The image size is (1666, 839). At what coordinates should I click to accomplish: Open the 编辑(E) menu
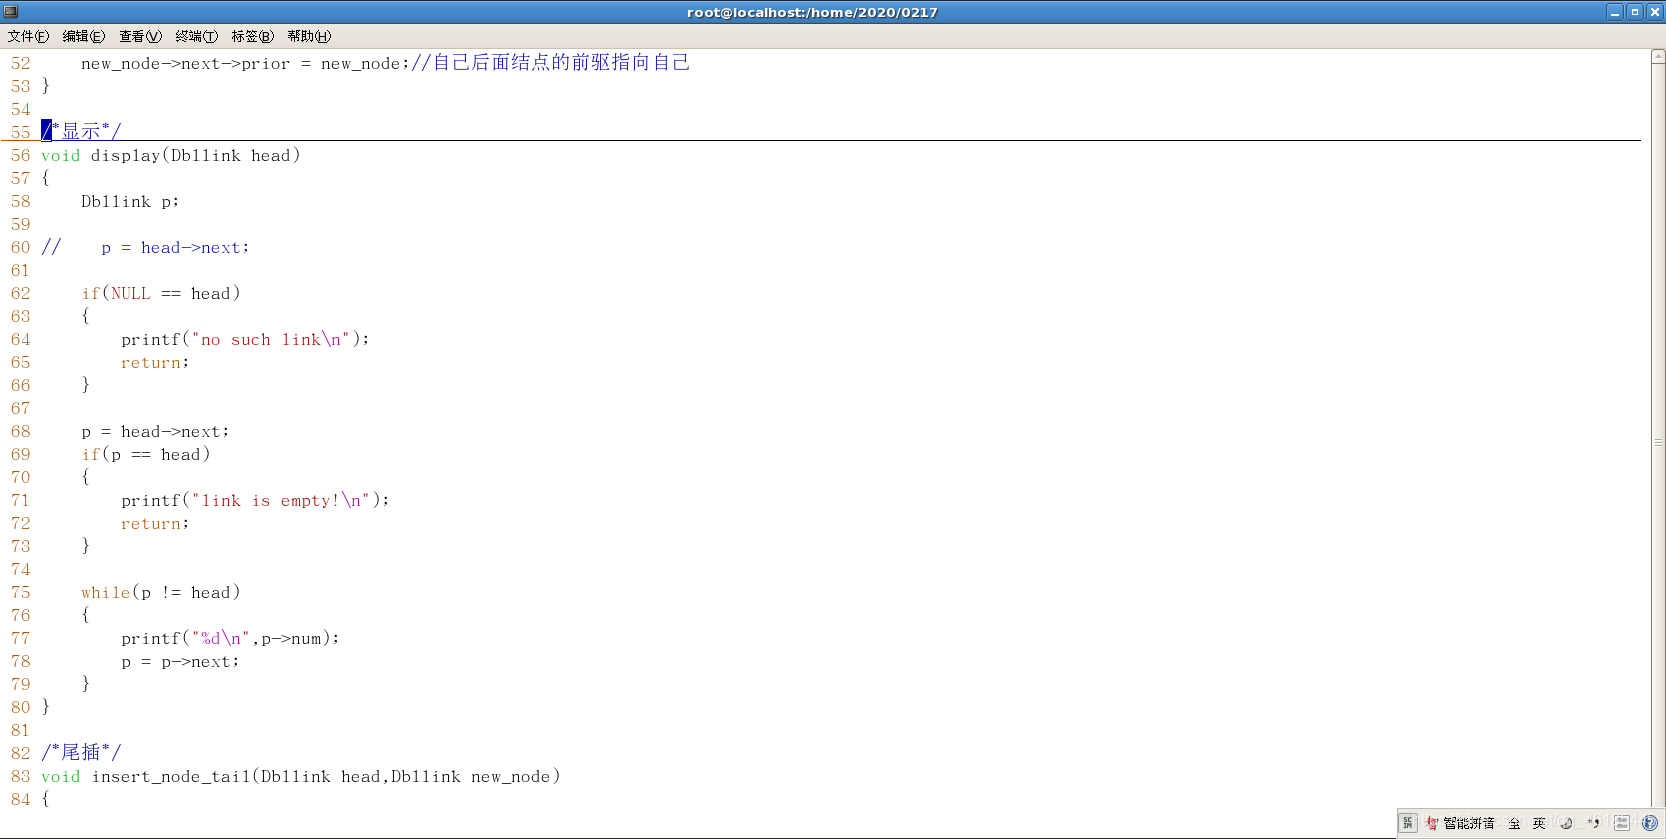coord(84,36)
